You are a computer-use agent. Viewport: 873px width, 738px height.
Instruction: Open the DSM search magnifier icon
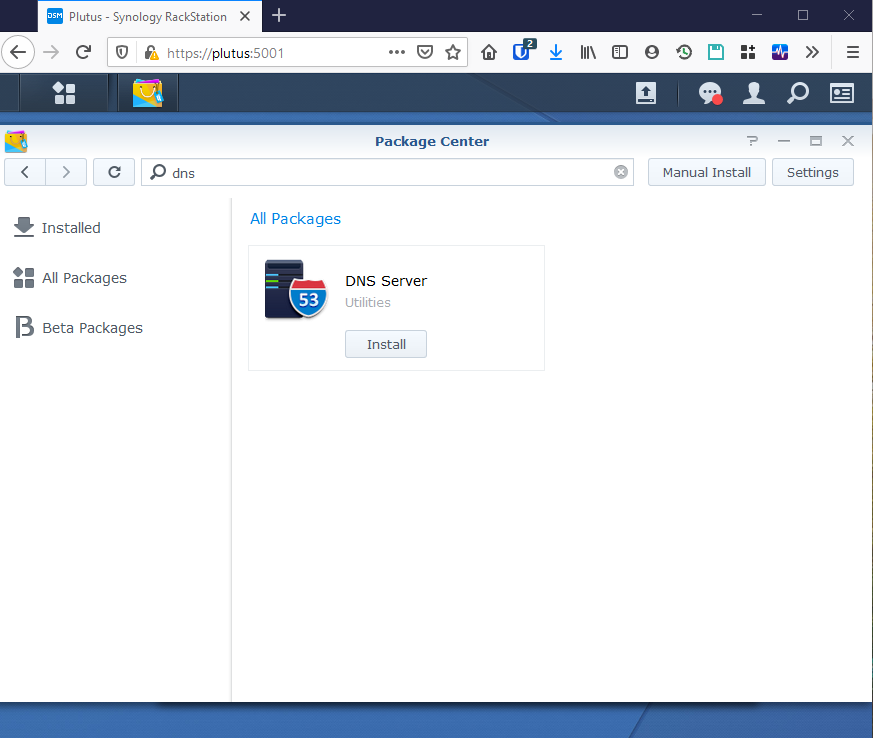[798, 93]
